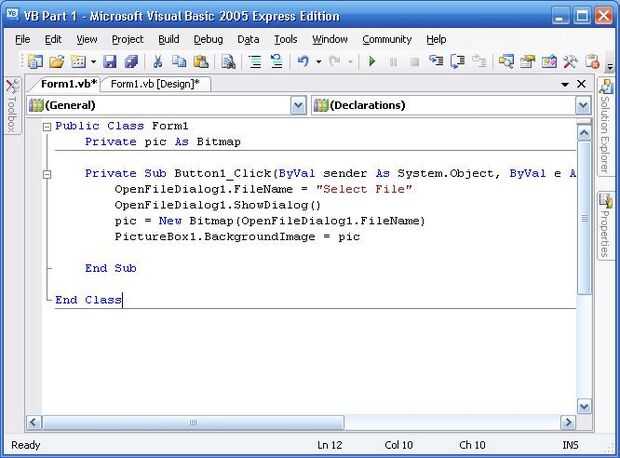The width and height of the screenshot is (620, 458).
Task: Open Error List from the toolbar icon
Action: 592,62
